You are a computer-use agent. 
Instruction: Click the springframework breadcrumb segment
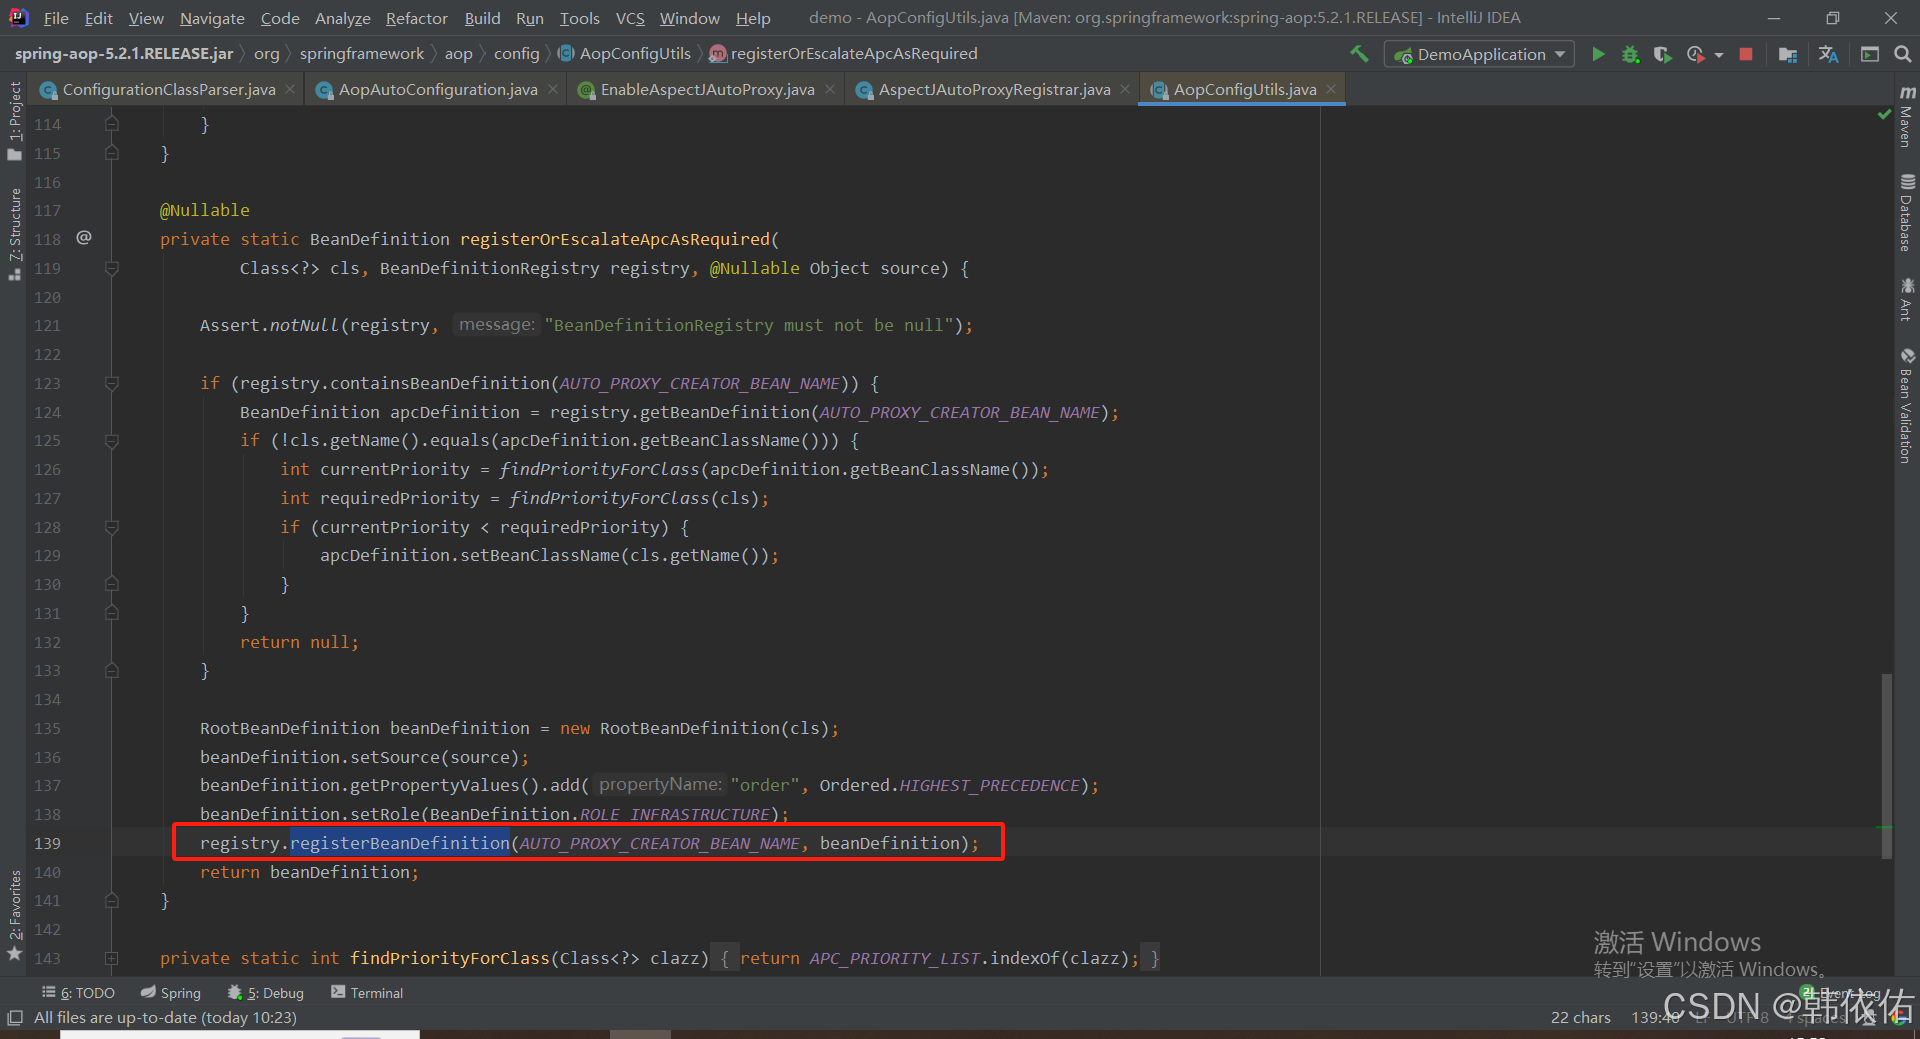362,53
